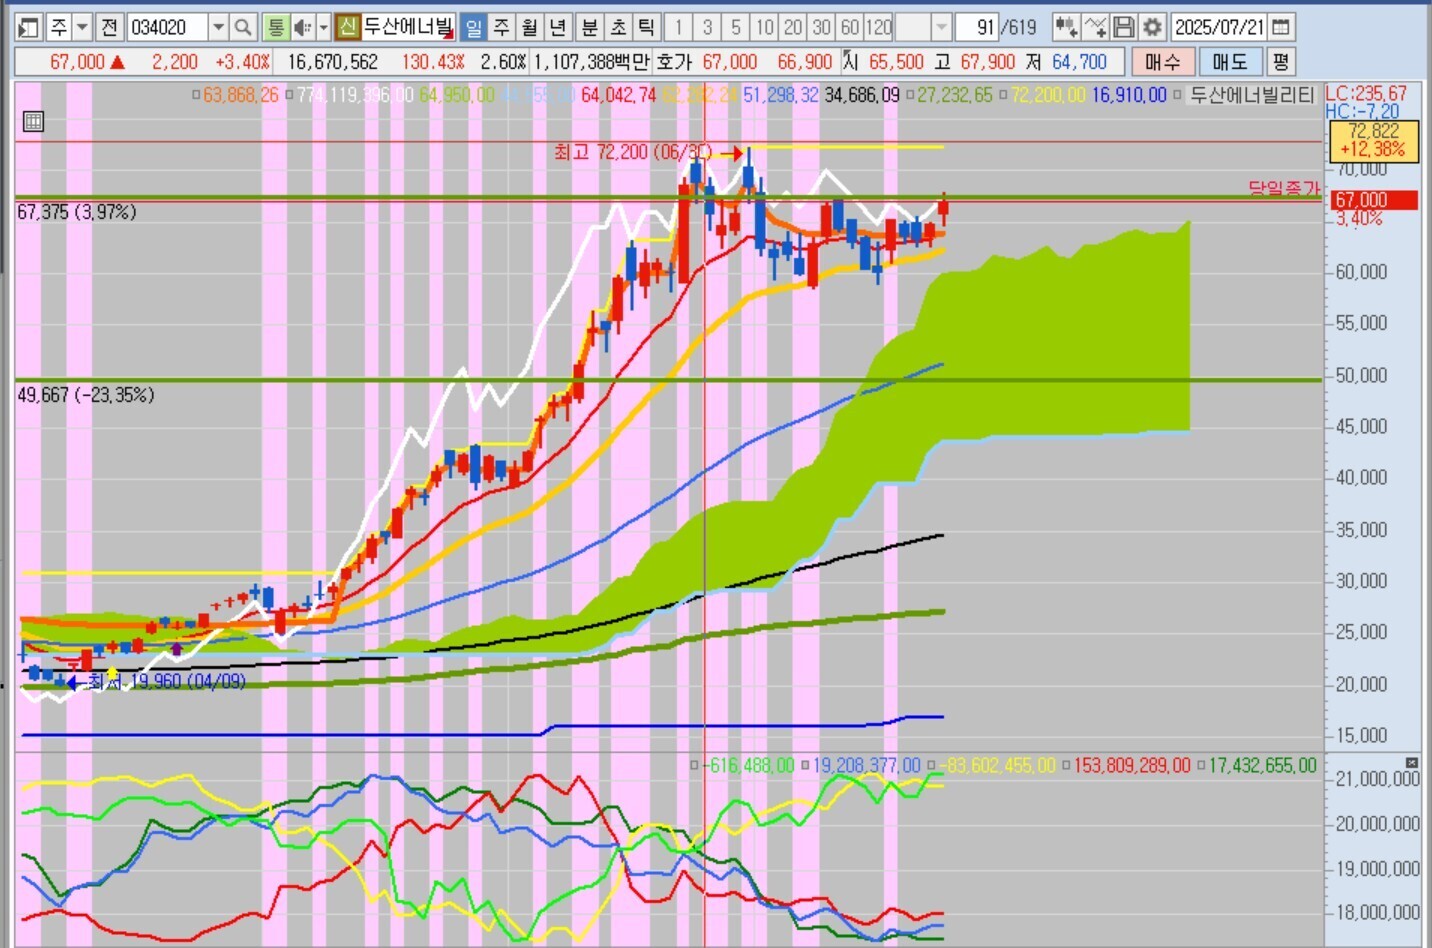Click the indicator legend value 153,809,289.00
1432x948 pixels.
tap(1132, 765)
